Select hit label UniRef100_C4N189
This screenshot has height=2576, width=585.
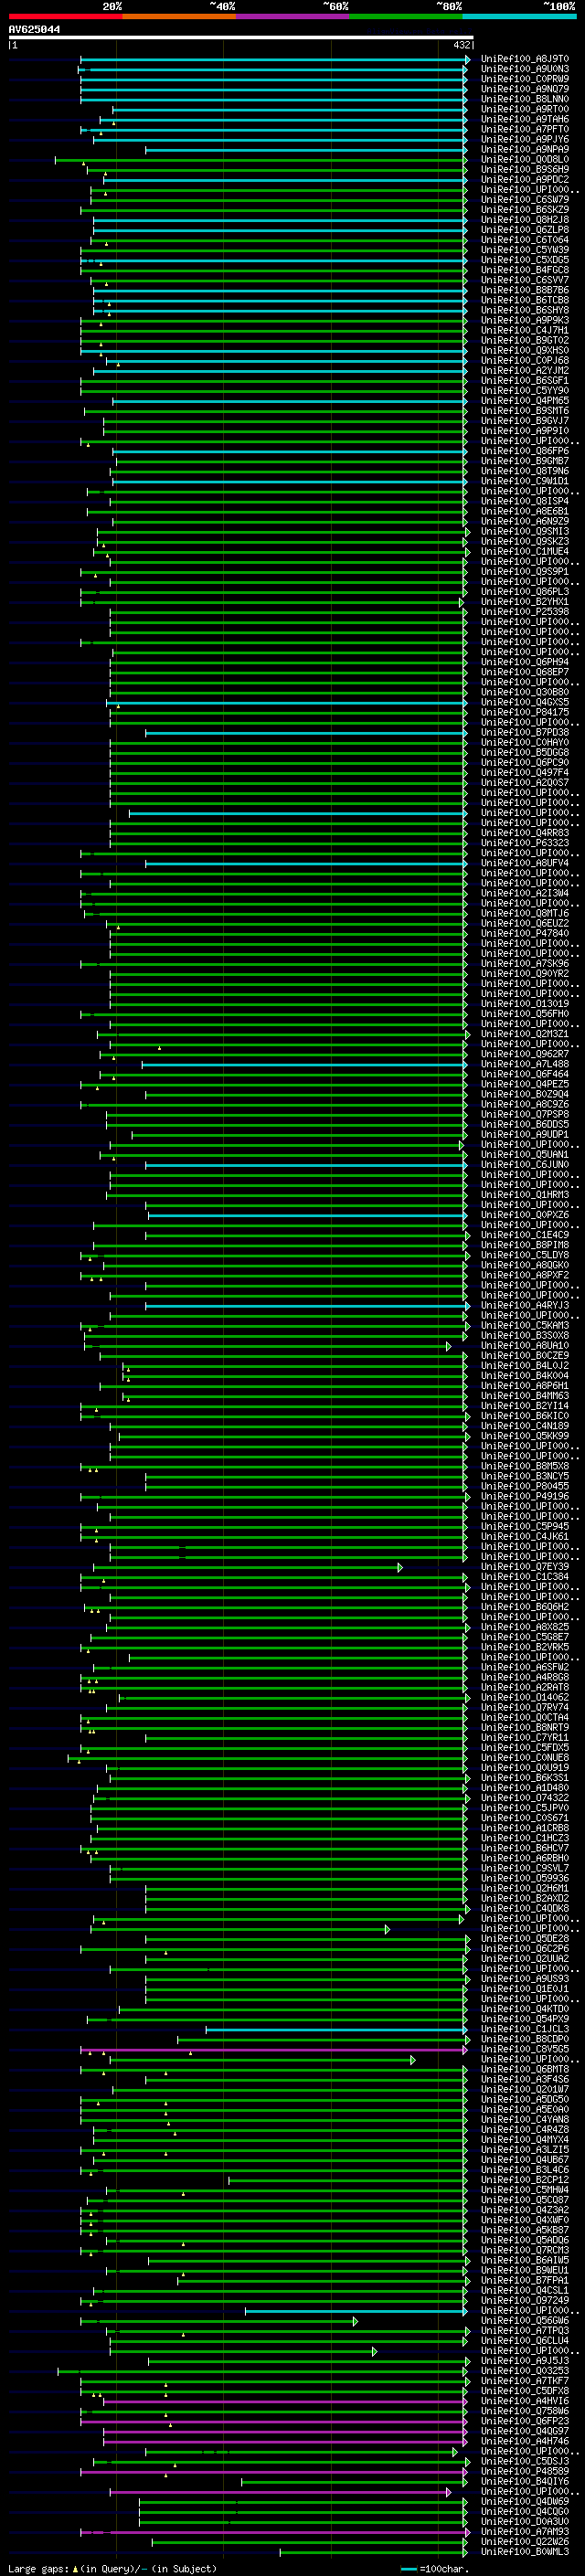point(525,1426)
